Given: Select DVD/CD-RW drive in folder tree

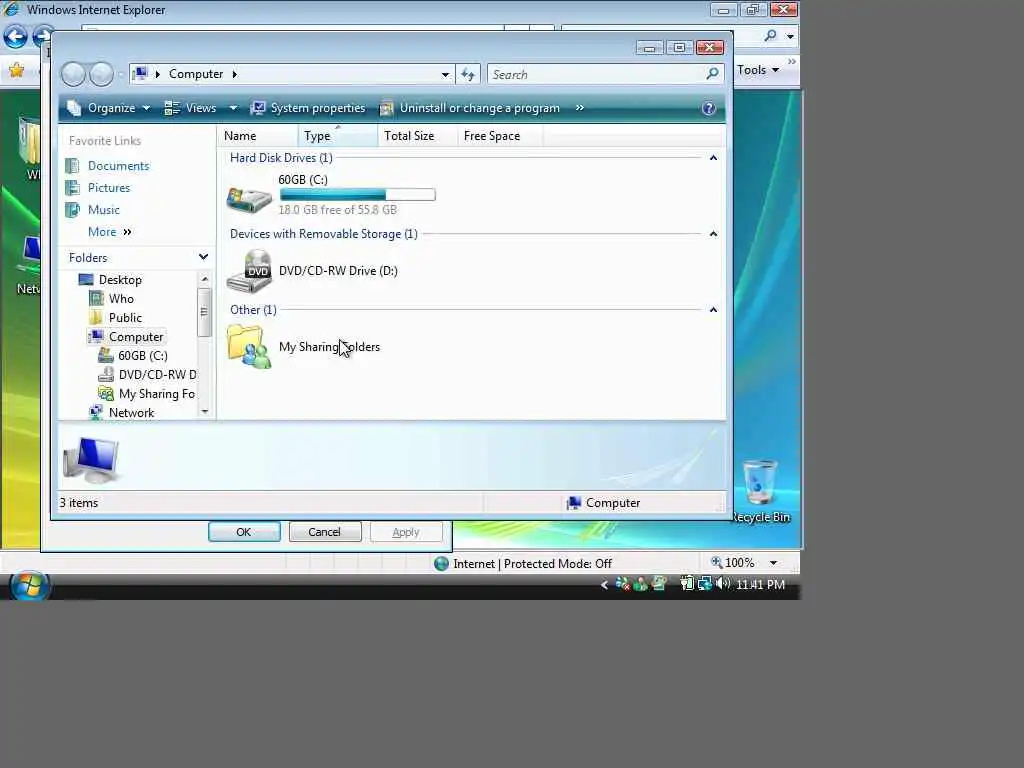Looking at the screenshot, I should coord(157,375).
